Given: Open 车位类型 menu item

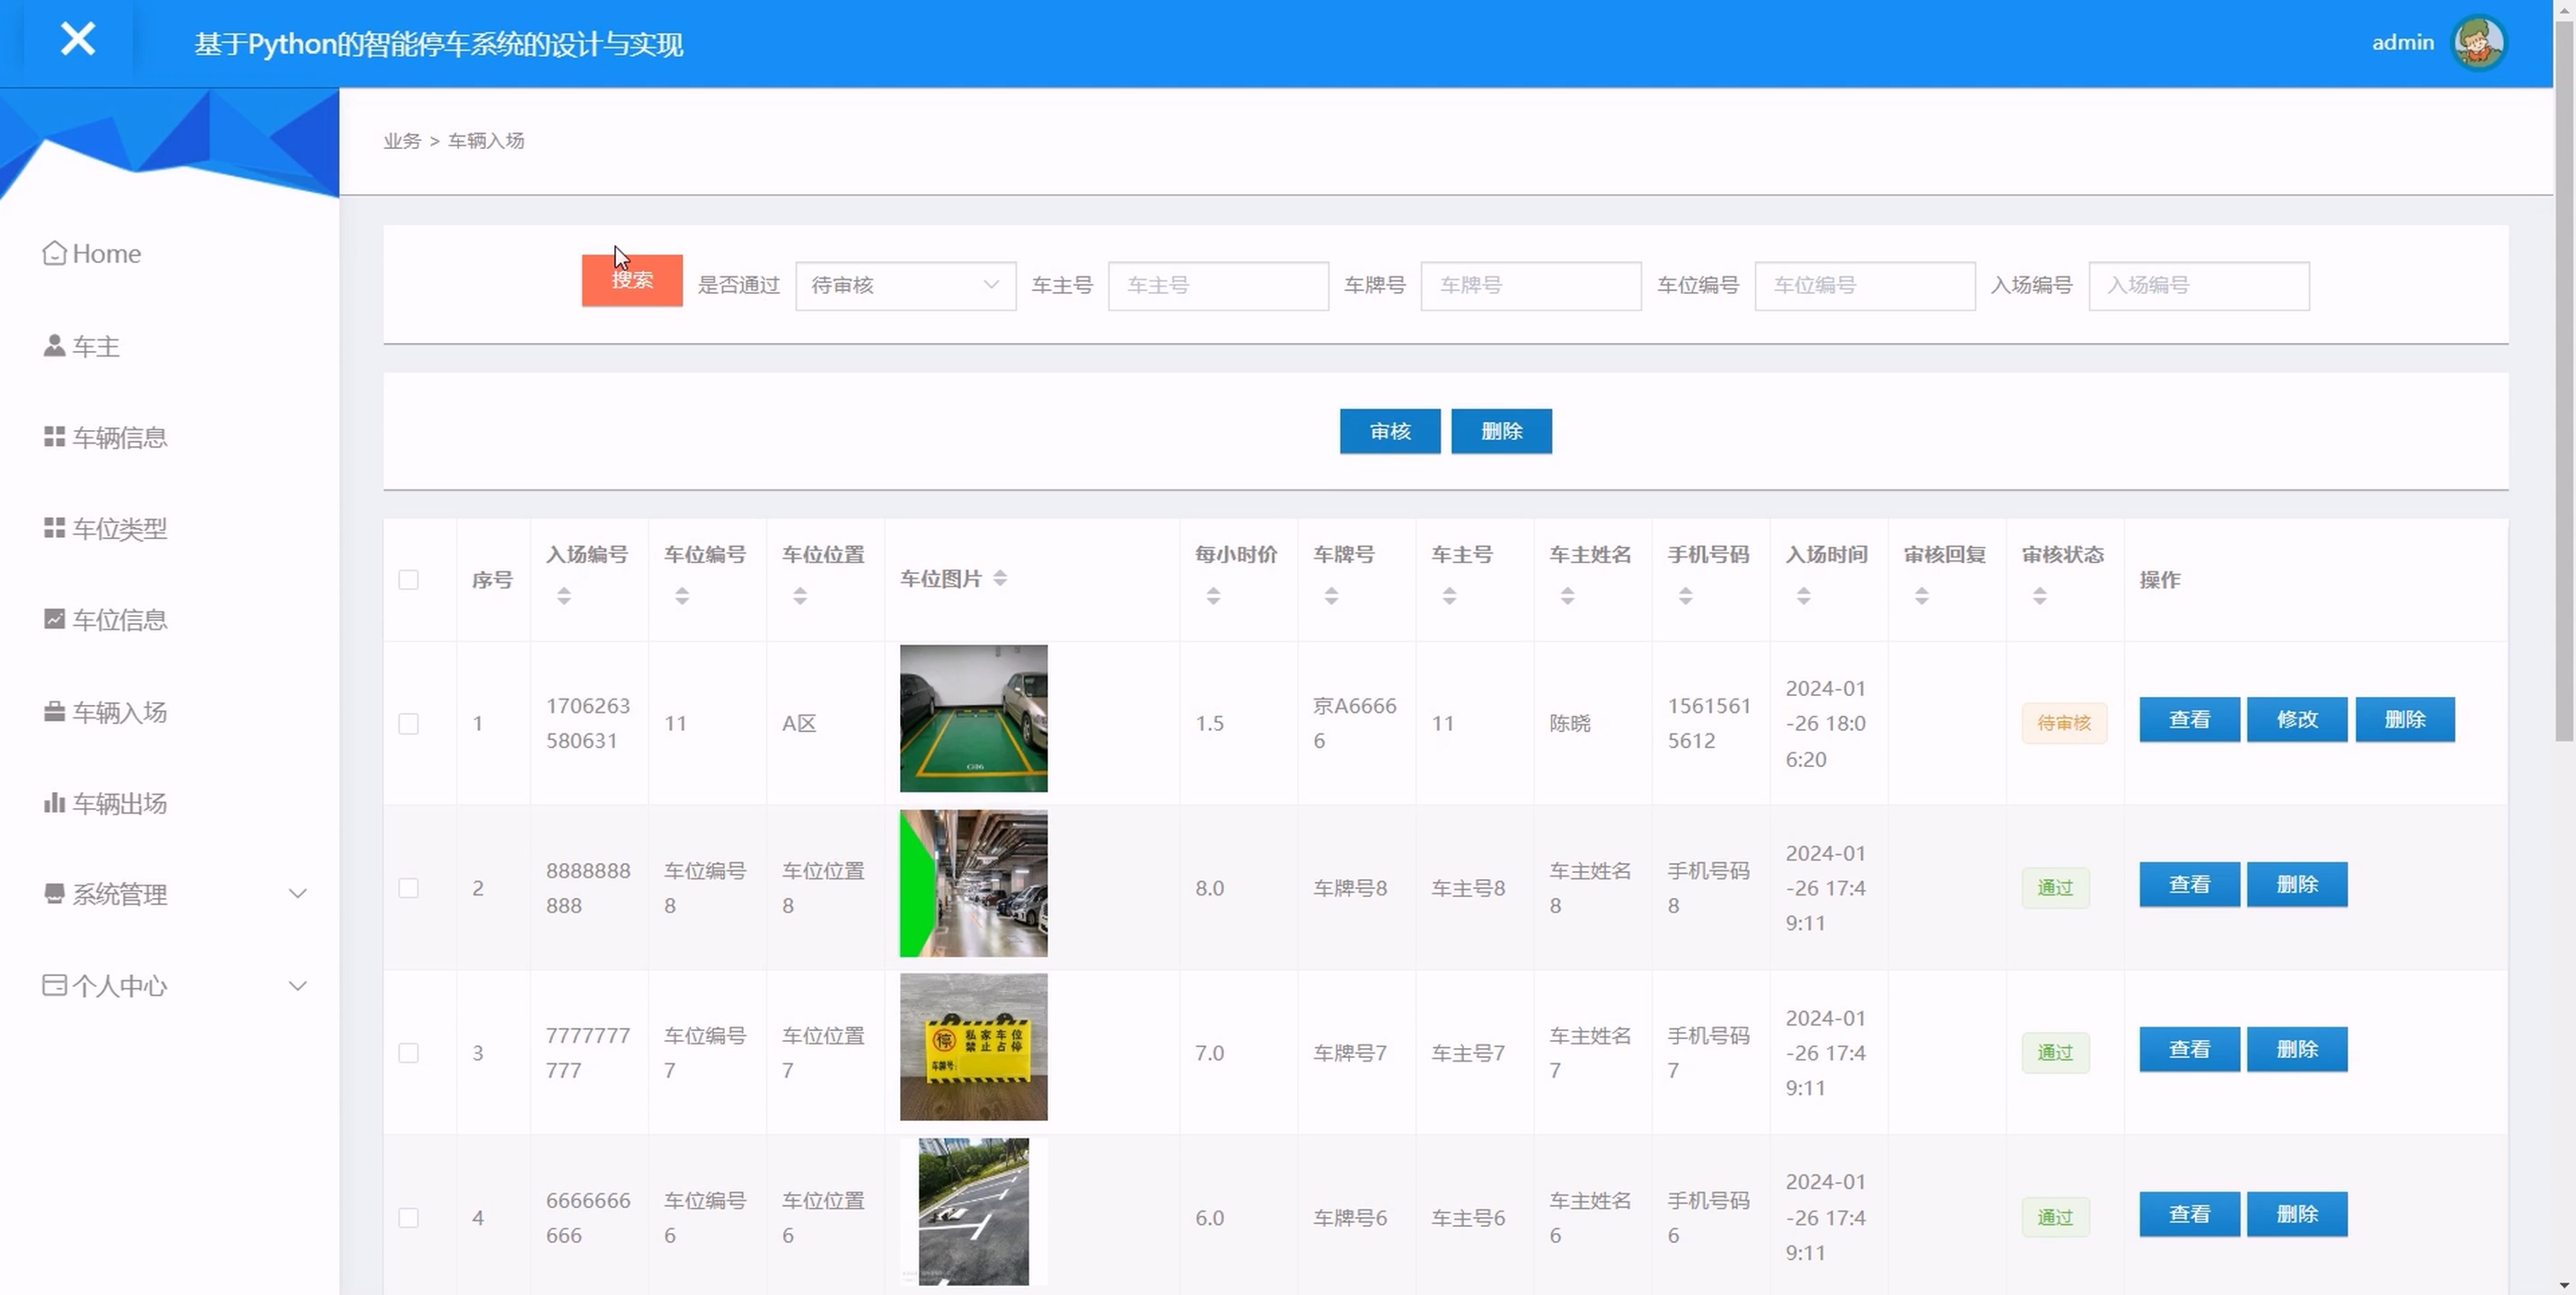Looking at the screenshot, I should (x=119, y=528).
